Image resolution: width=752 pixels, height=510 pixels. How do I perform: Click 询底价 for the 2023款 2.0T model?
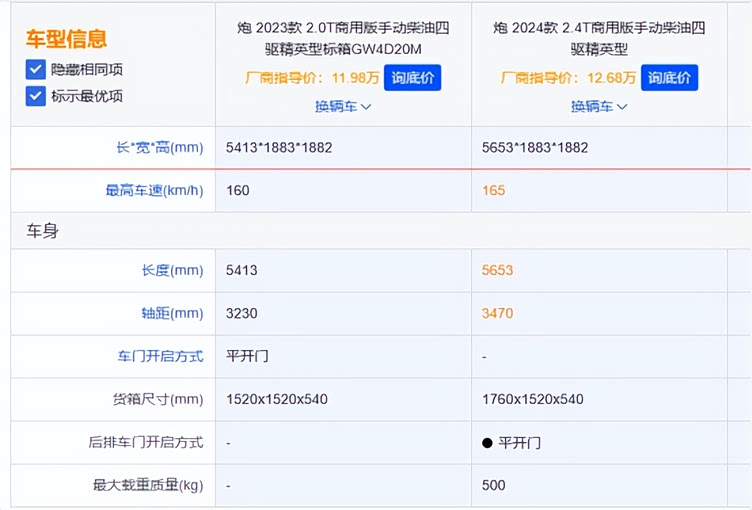[412, 78]
